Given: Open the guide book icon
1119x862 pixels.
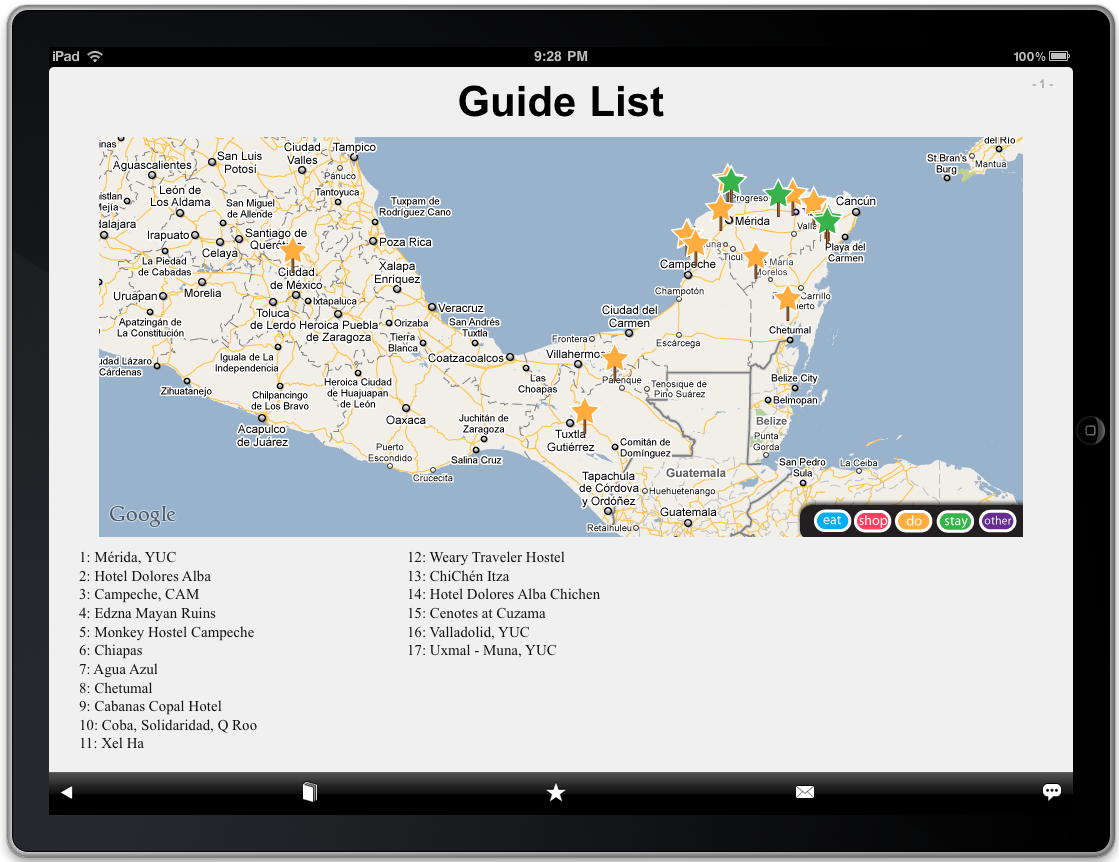Looking at the screenshot, I should coord(310,792).
